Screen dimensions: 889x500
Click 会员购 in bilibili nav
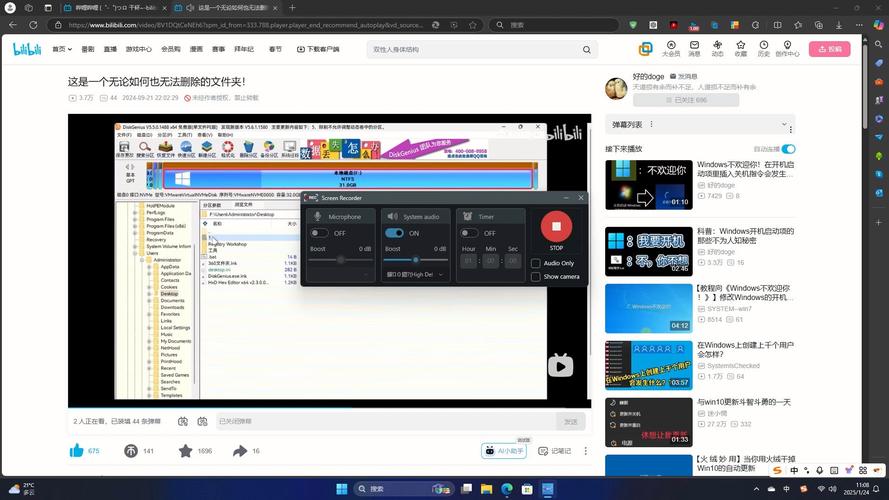point(171,49)
